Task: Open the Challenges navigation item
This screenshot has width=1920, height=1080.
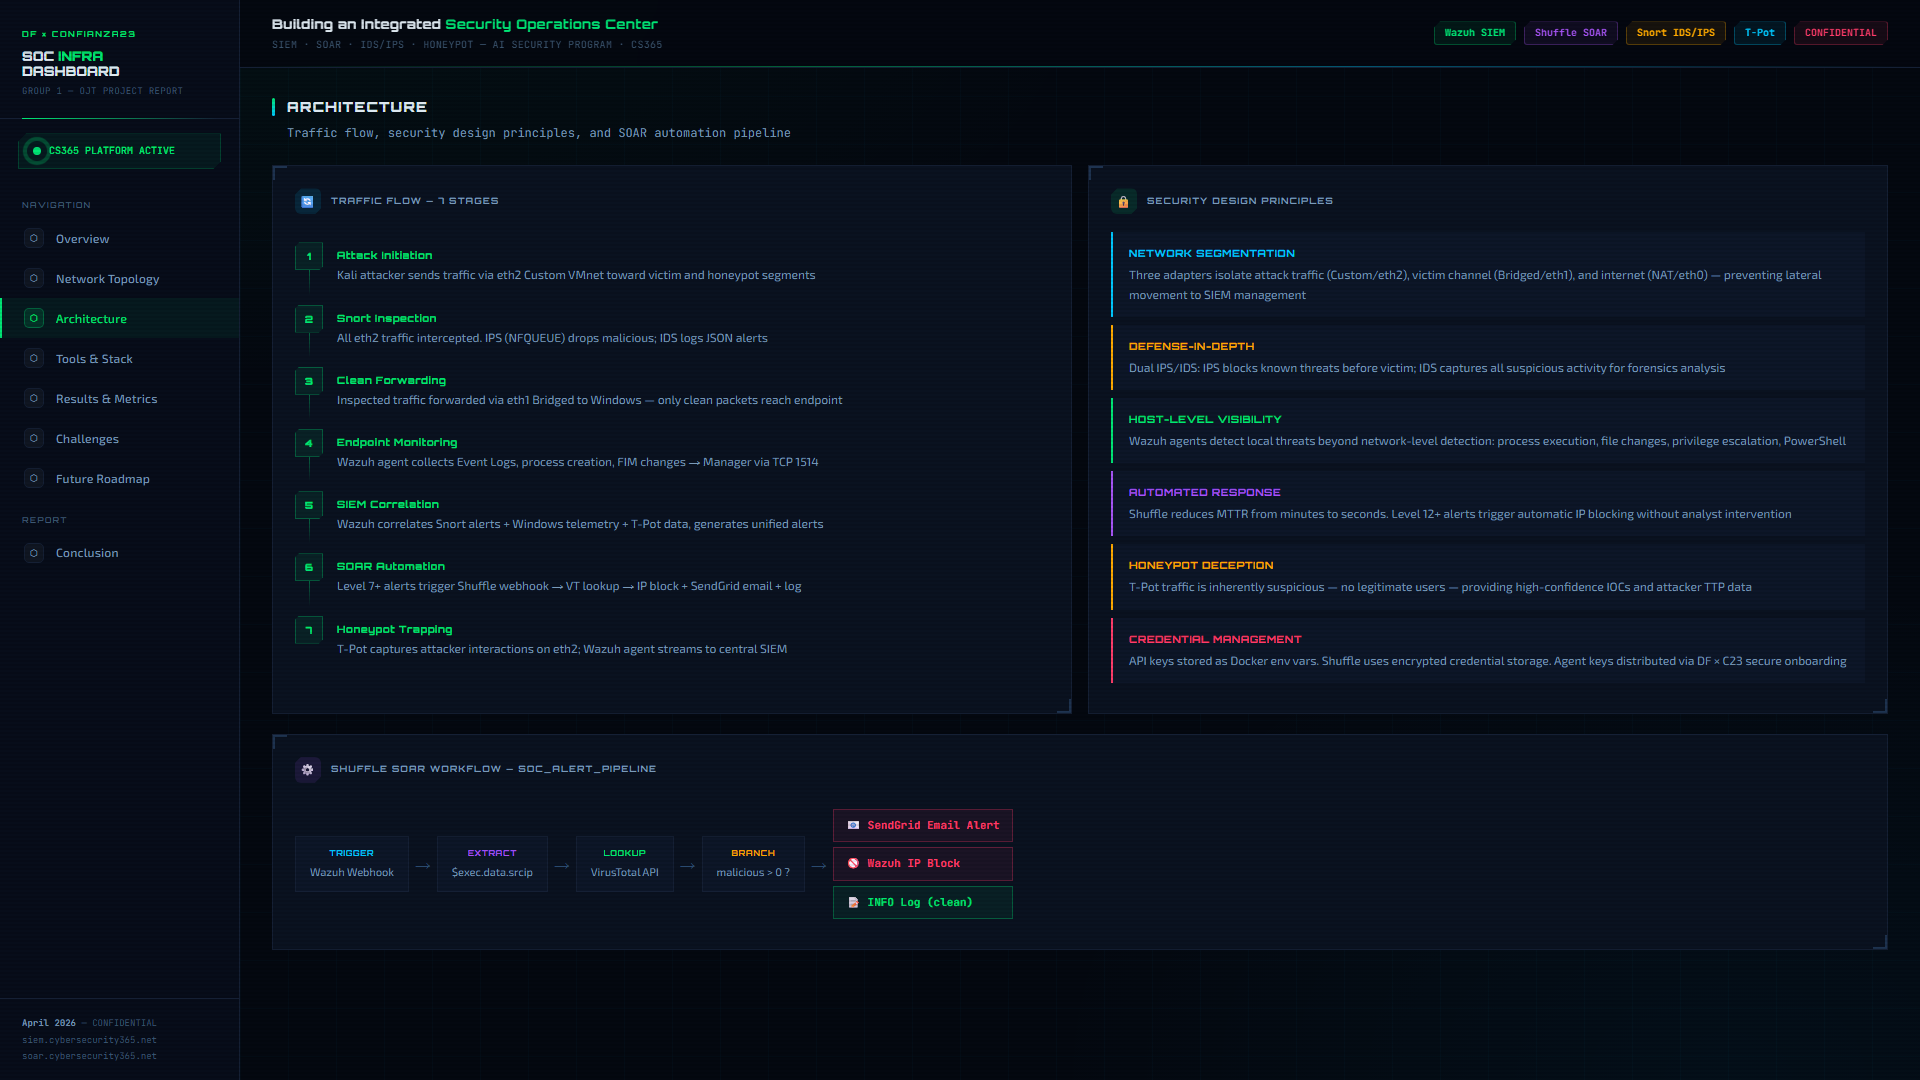Action: (87, 439)
